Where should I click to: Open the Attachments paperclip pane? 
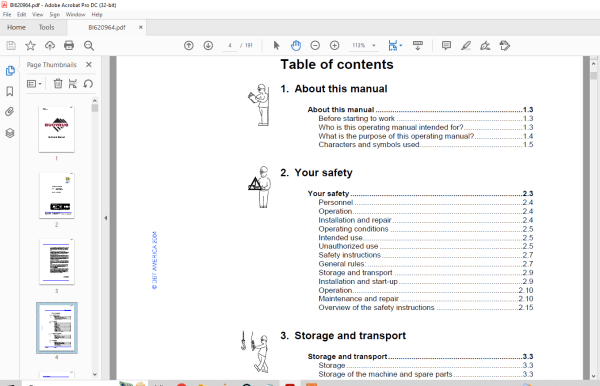tap(10, 112)
